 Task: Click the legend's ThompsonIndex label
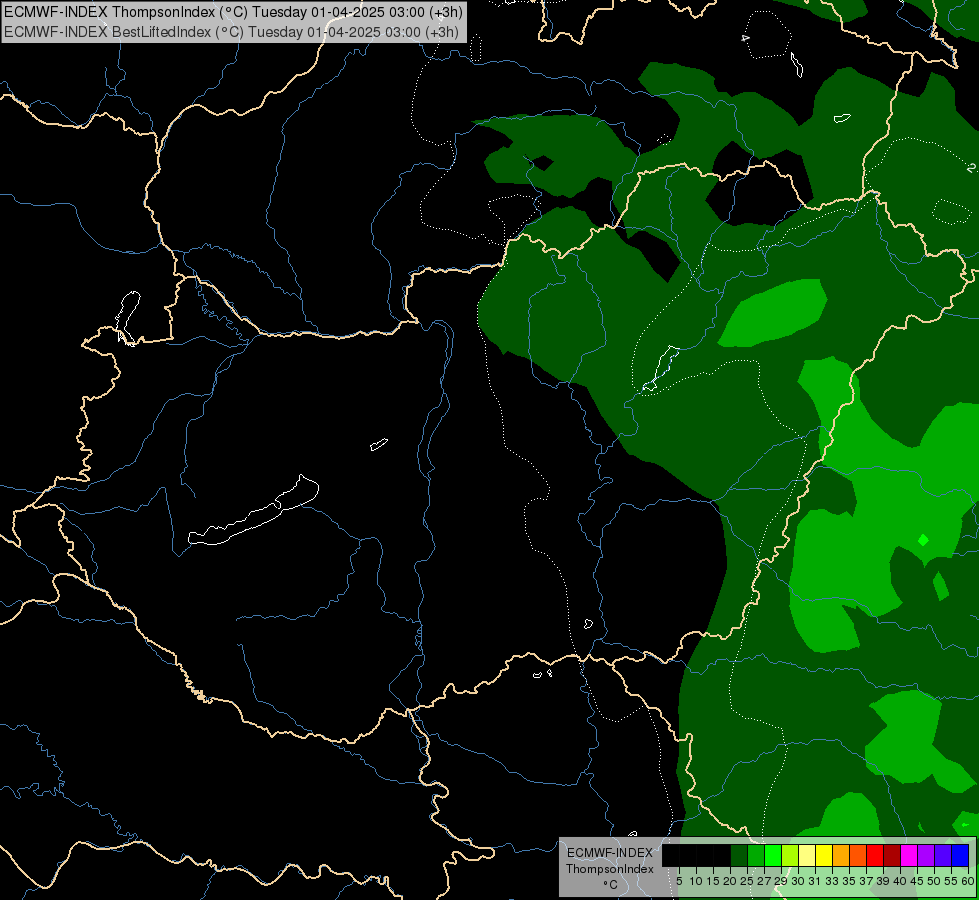click(609, 869)
